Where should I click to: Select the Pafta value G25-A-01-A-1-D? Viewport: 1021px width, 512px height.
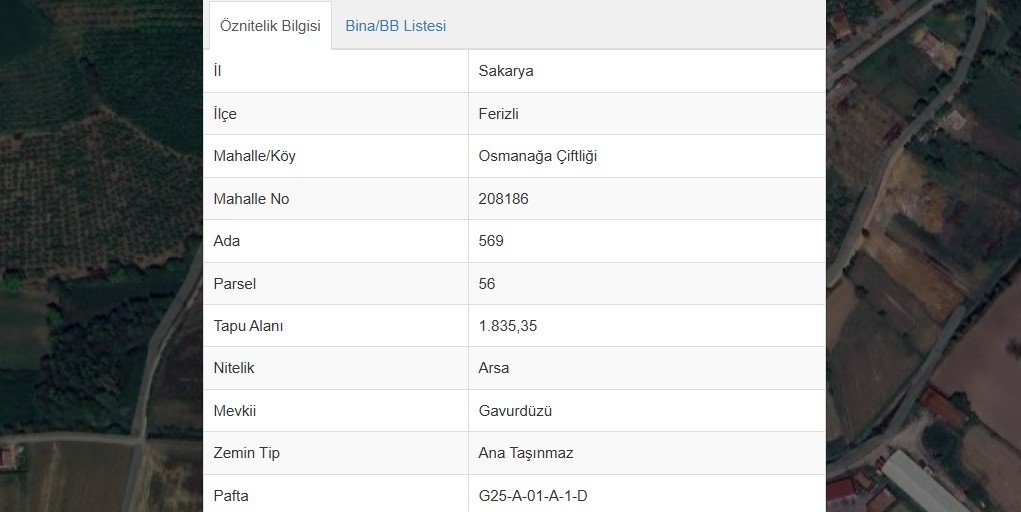coord(533,496)
